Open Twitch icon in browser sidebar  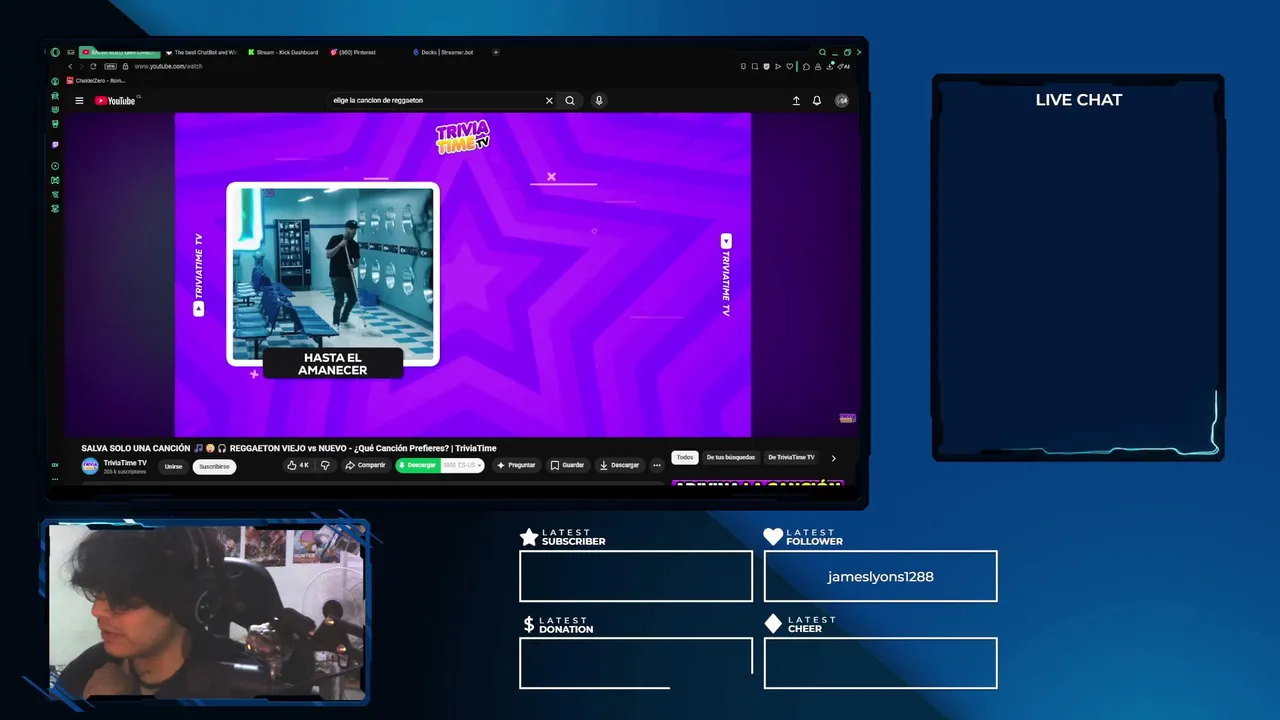55,144
